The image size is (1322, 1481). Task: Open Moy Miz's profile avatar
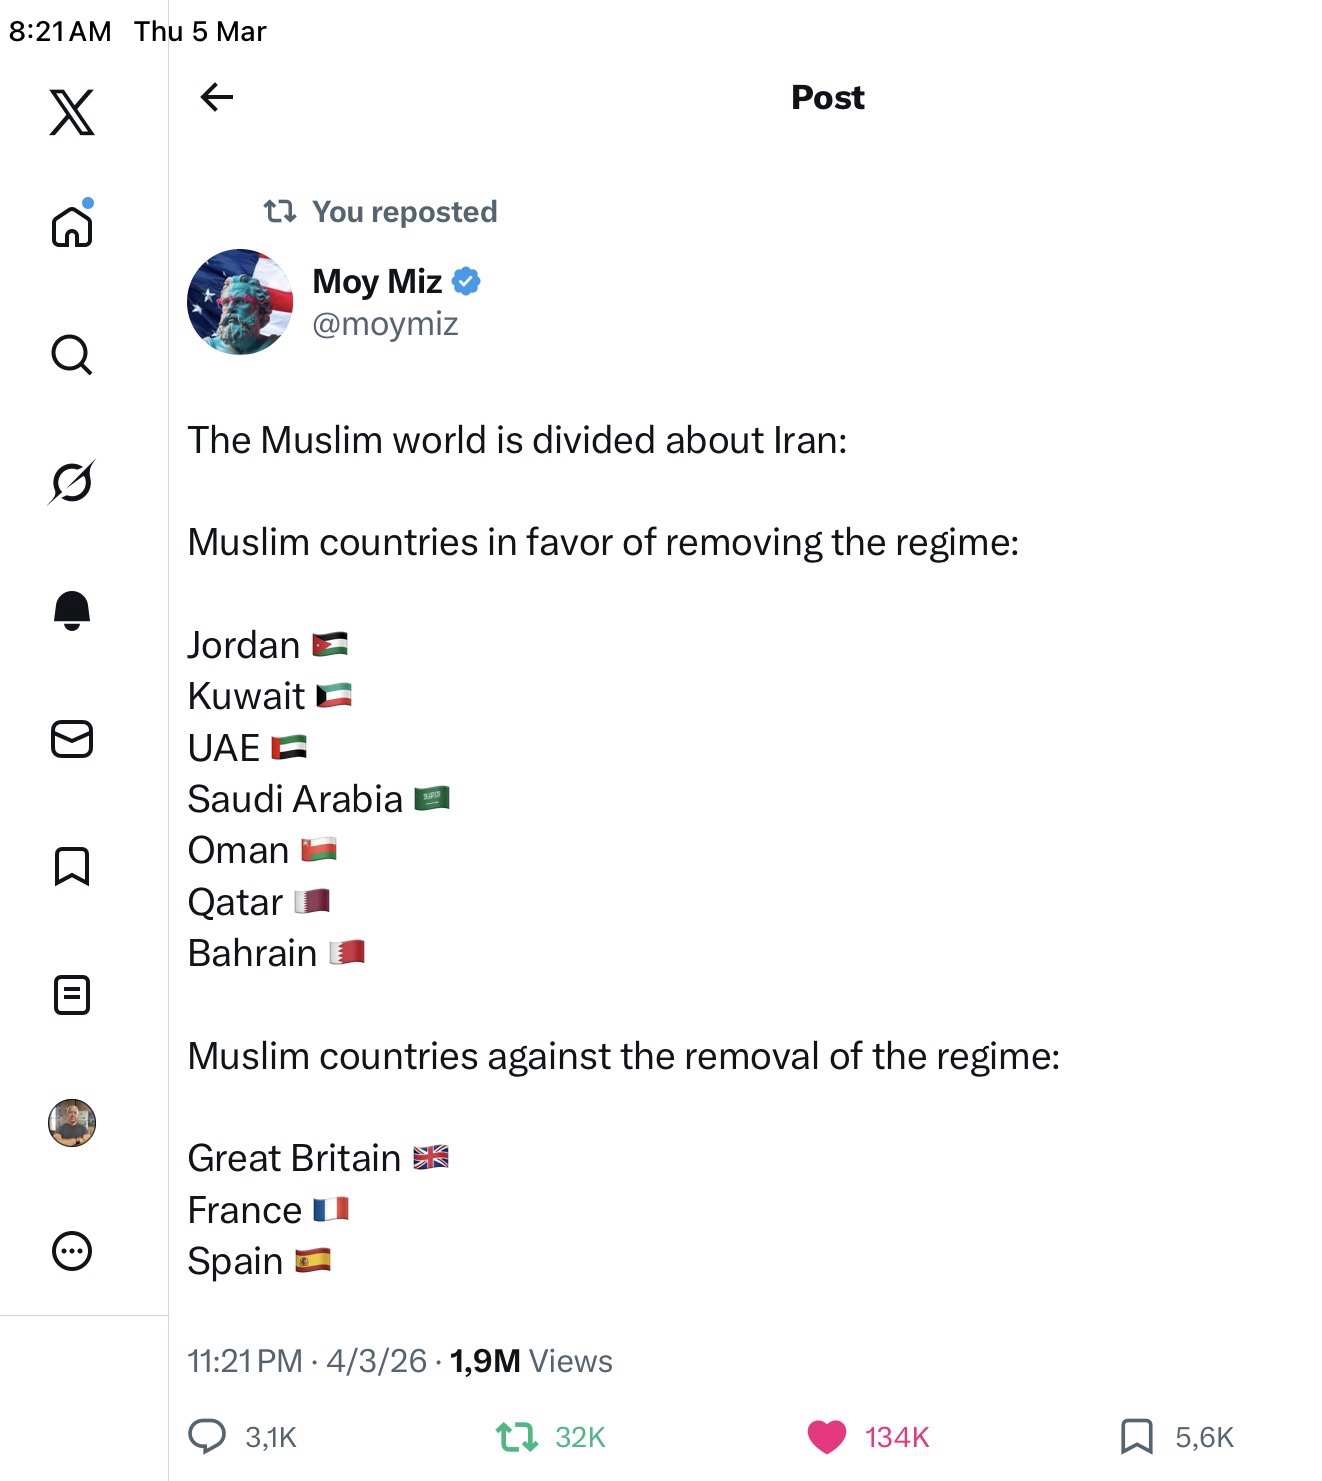pyautogui.click(x=240, y=301)
